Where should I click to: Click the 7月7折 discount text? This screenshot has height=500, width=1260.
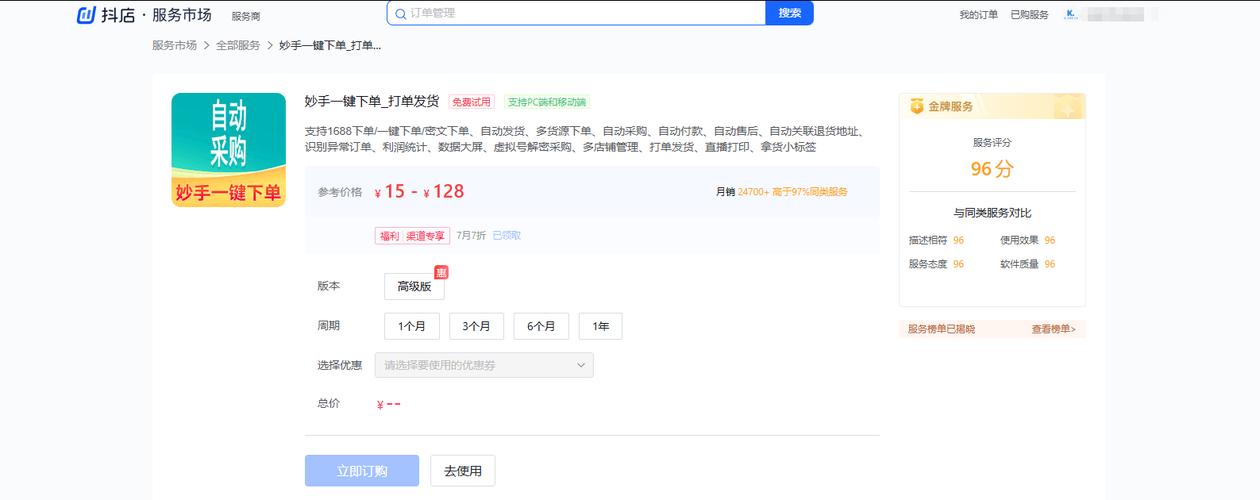tap(471, 236)
